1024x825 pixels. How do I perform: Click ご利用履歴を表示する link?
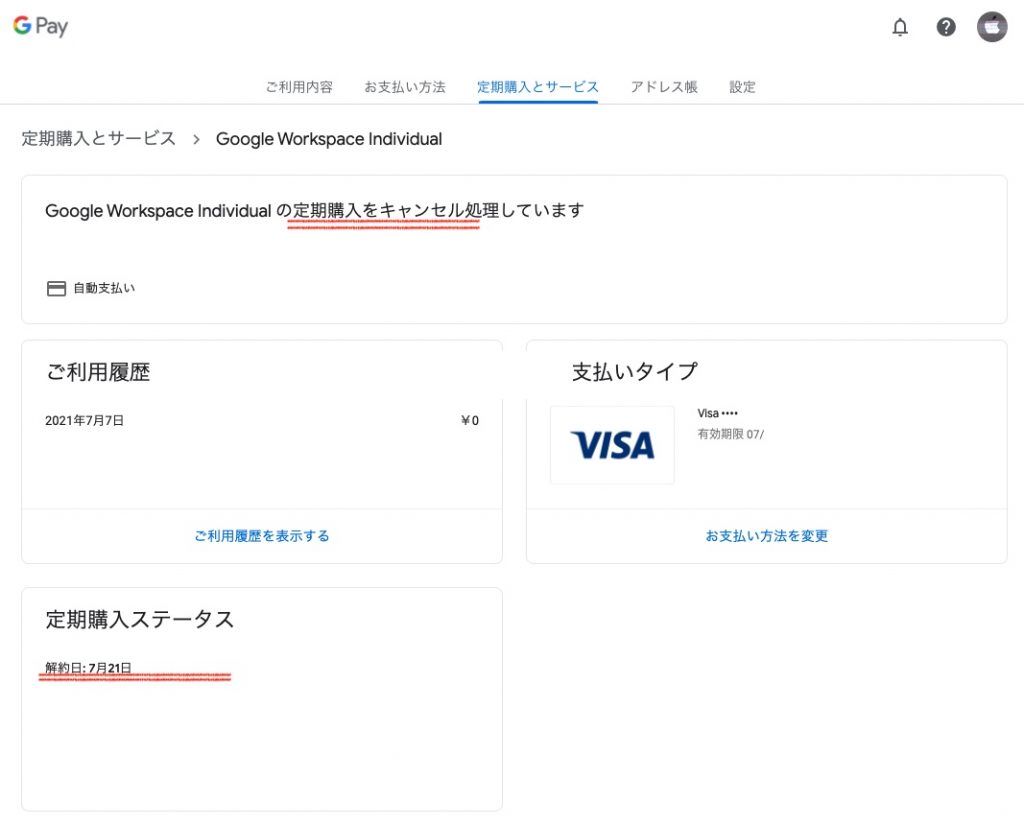pyautogui.click(x=262, y=536)
